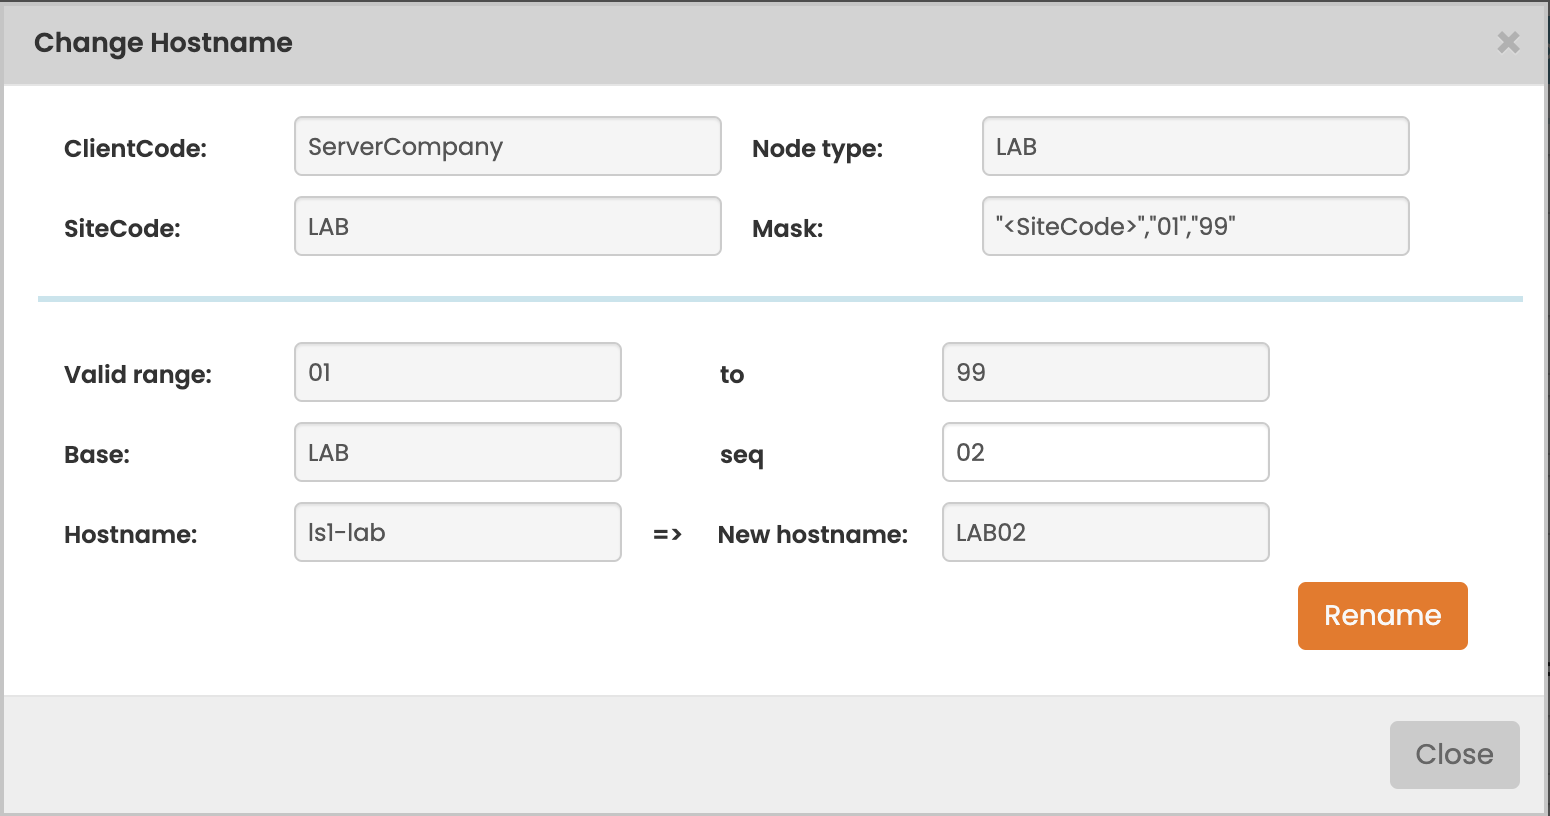The height and width of the screenshot is (816, 1550).
Task: Click the => arrow between hostname fields
Action: (x=667, y=535)
